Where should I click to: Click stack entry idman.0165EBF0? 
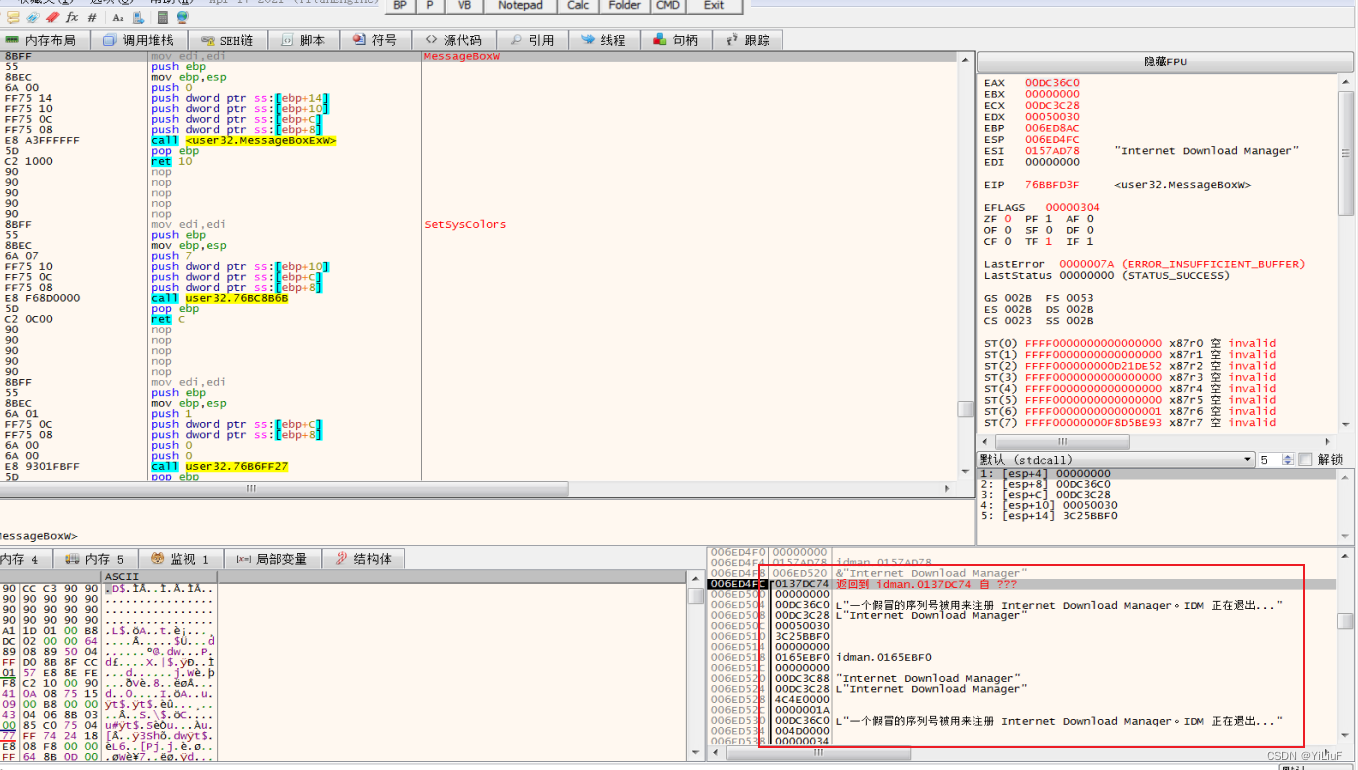click(x=883, y=657)
